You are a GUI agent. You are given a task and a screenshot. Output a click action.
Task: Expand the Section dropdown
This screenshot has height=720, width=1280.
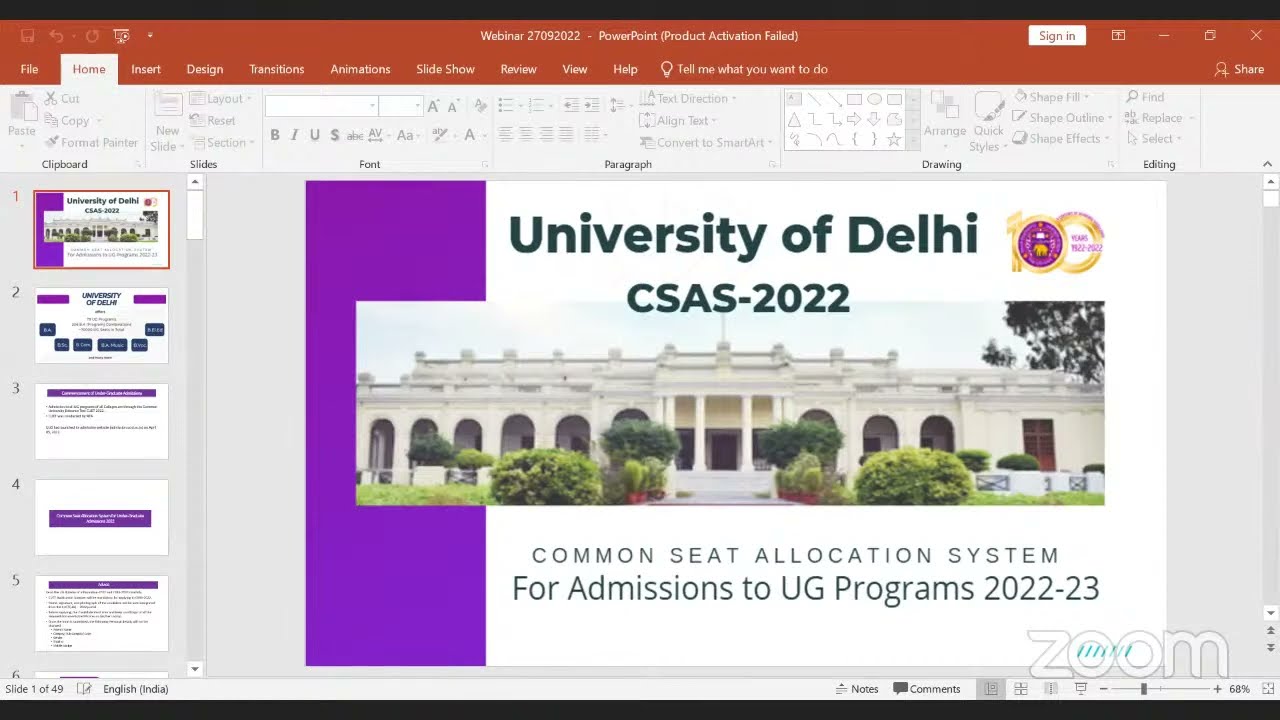pos(223,142)
